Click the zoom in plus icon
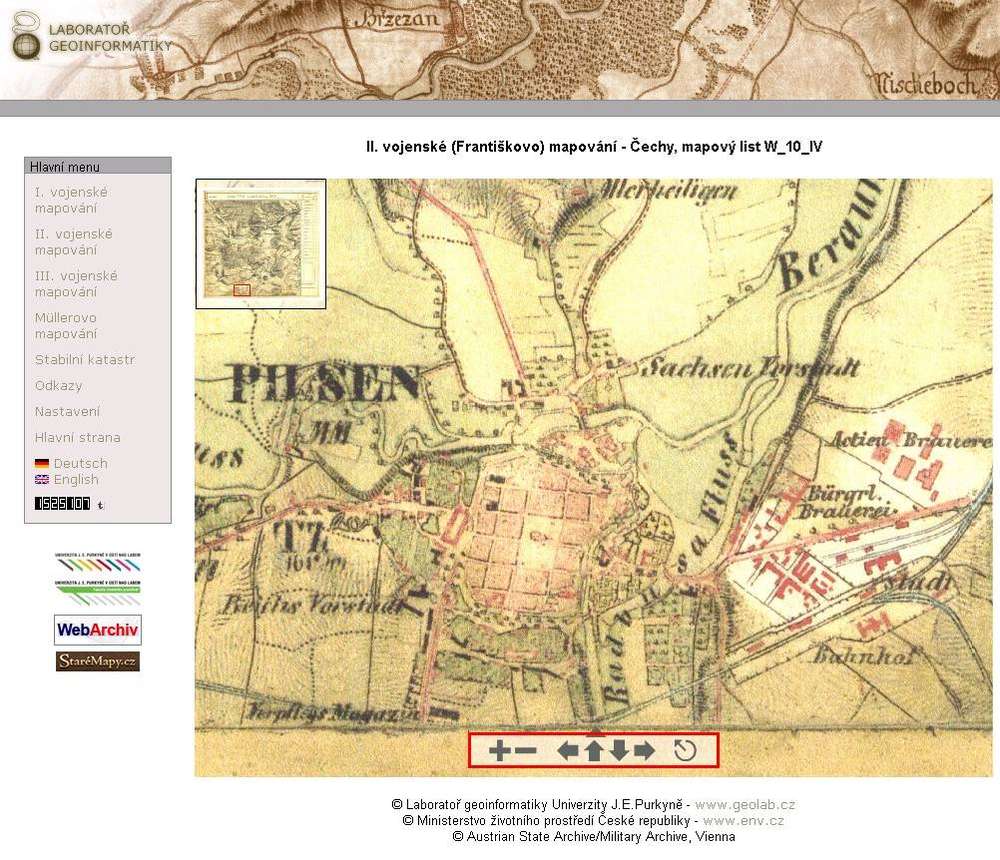This screenshot has width=1000, height=860. pos(499,751)
